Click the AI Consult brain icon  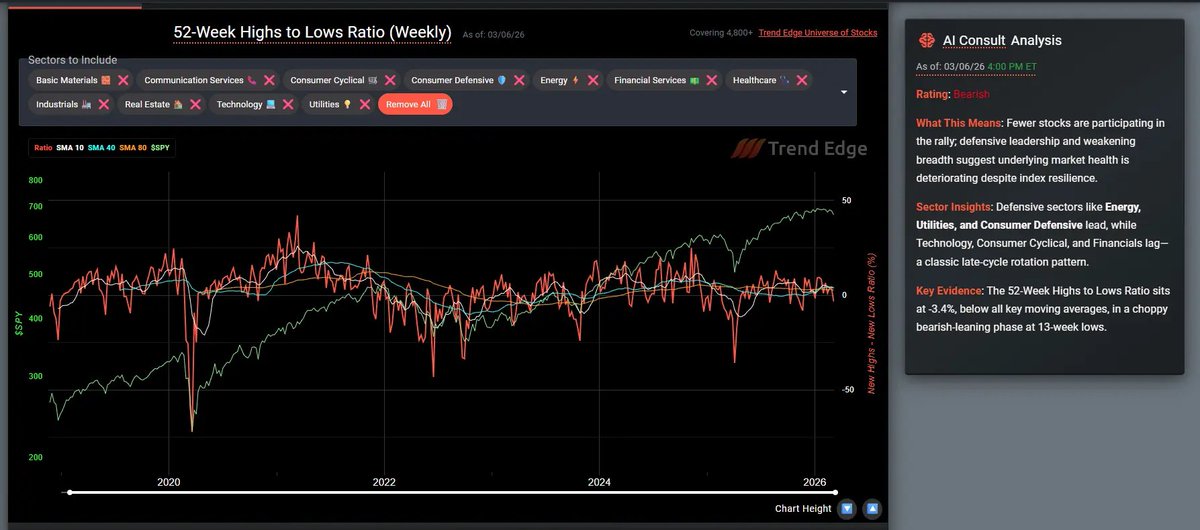coord(926,40)
